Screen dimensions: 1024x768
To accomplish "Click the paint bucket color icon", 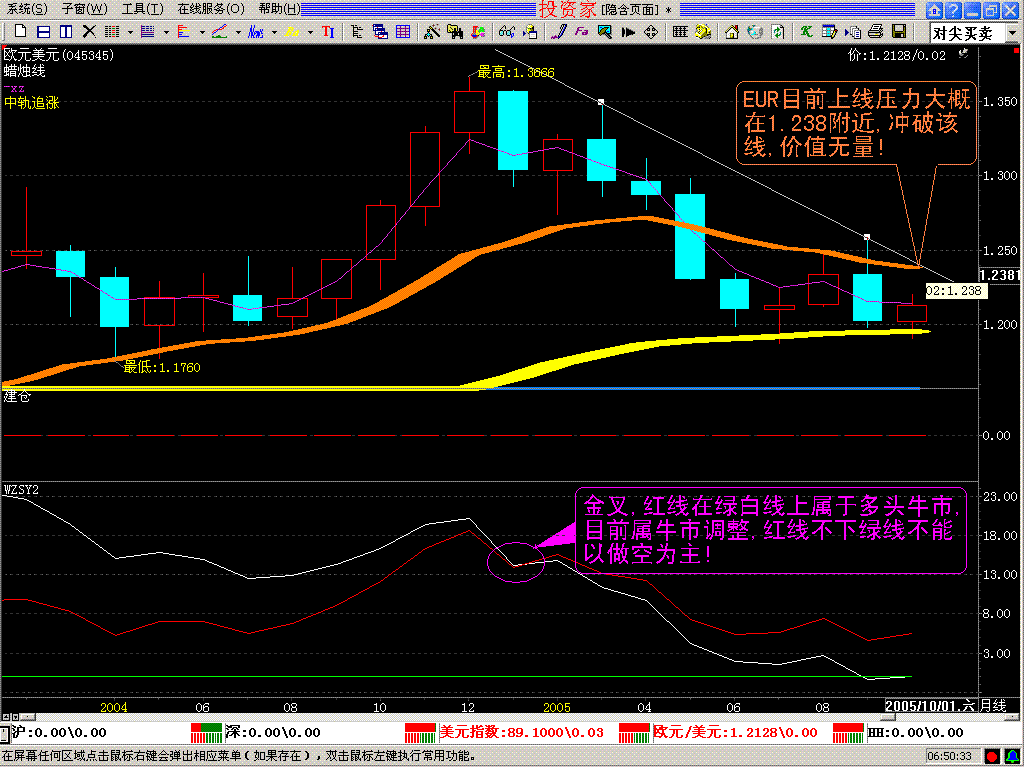I will pos(478,31).
